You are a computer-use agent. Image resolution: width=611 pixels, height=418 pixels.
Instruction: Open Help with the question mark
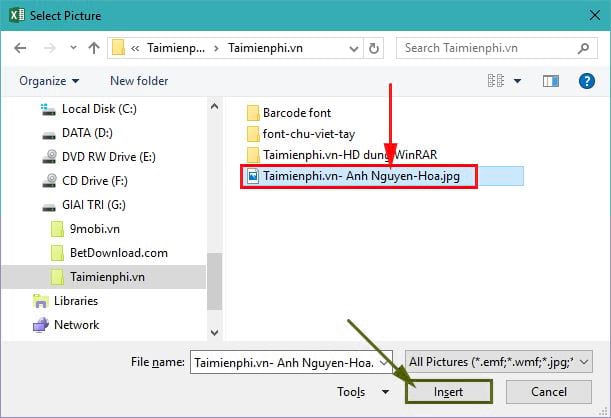586,81
